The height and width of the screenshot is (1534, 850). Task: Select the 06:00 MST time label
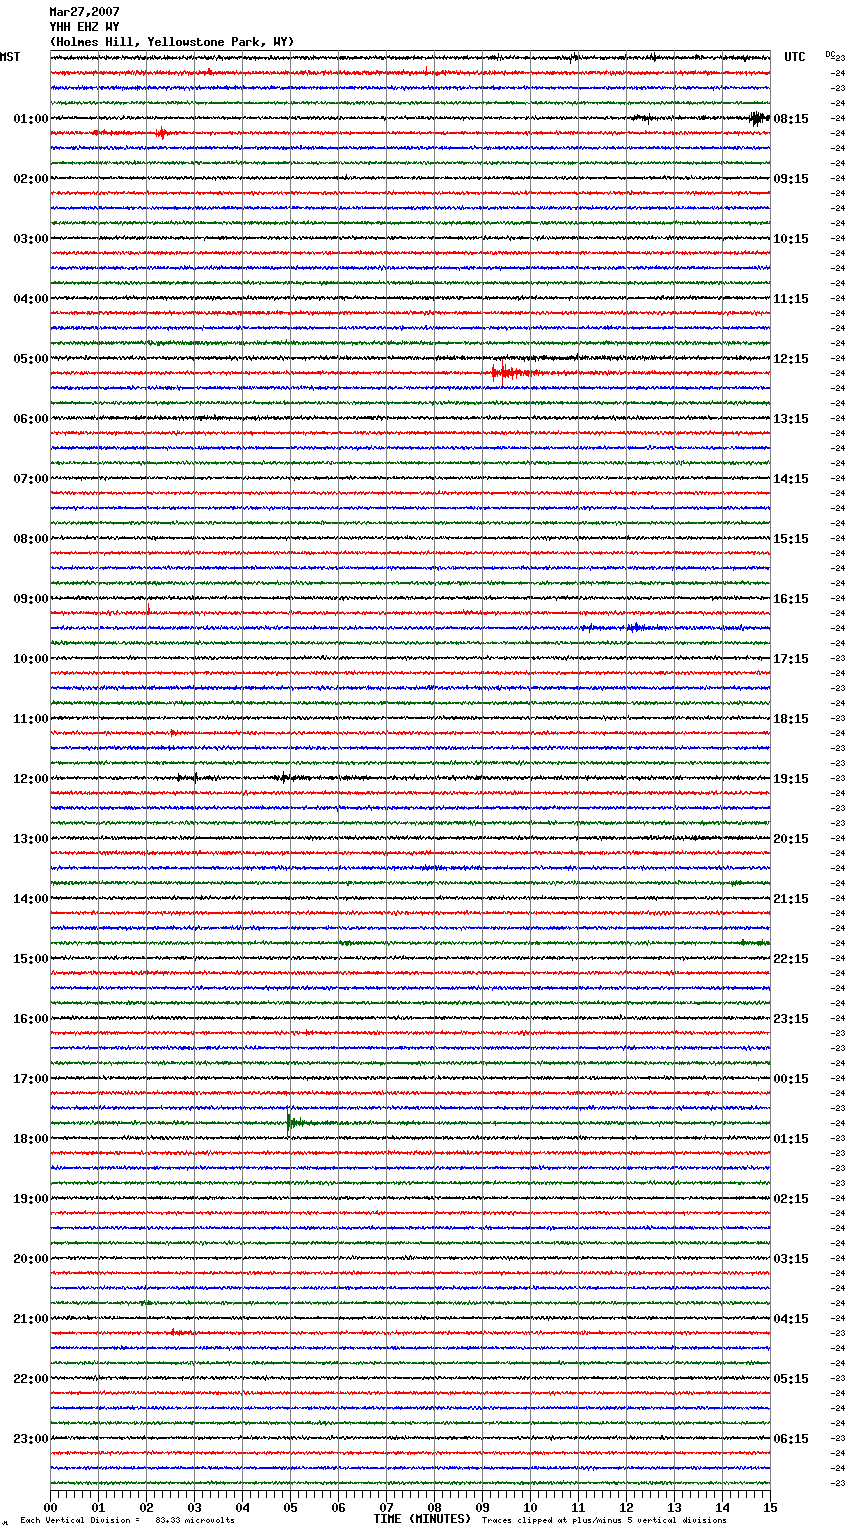pyautogui.click(x=31, y=419)
